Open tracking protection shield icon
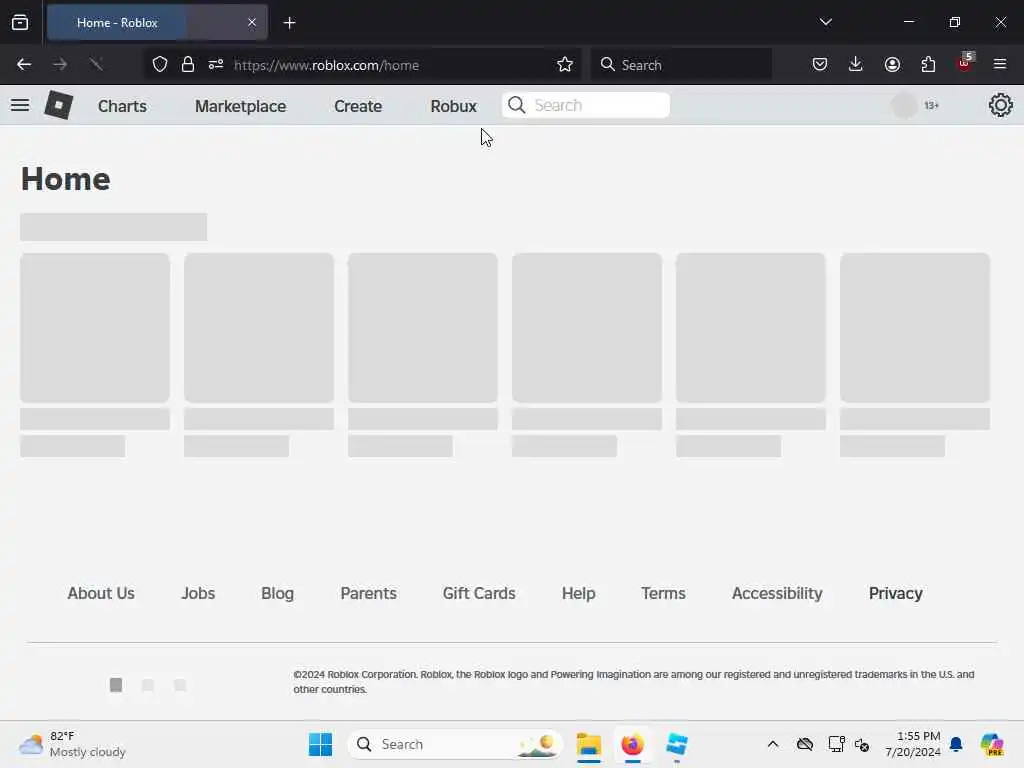Viewport: 1024px width, 768px height. click(x=160, y=64)
